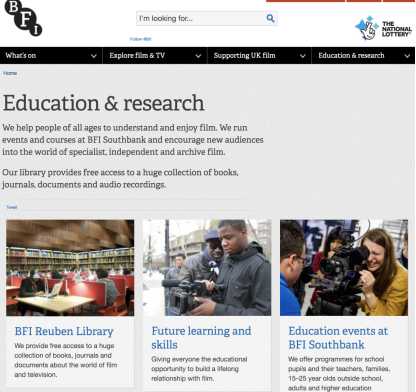Expand the Education & research chevron

coord(407,56)
